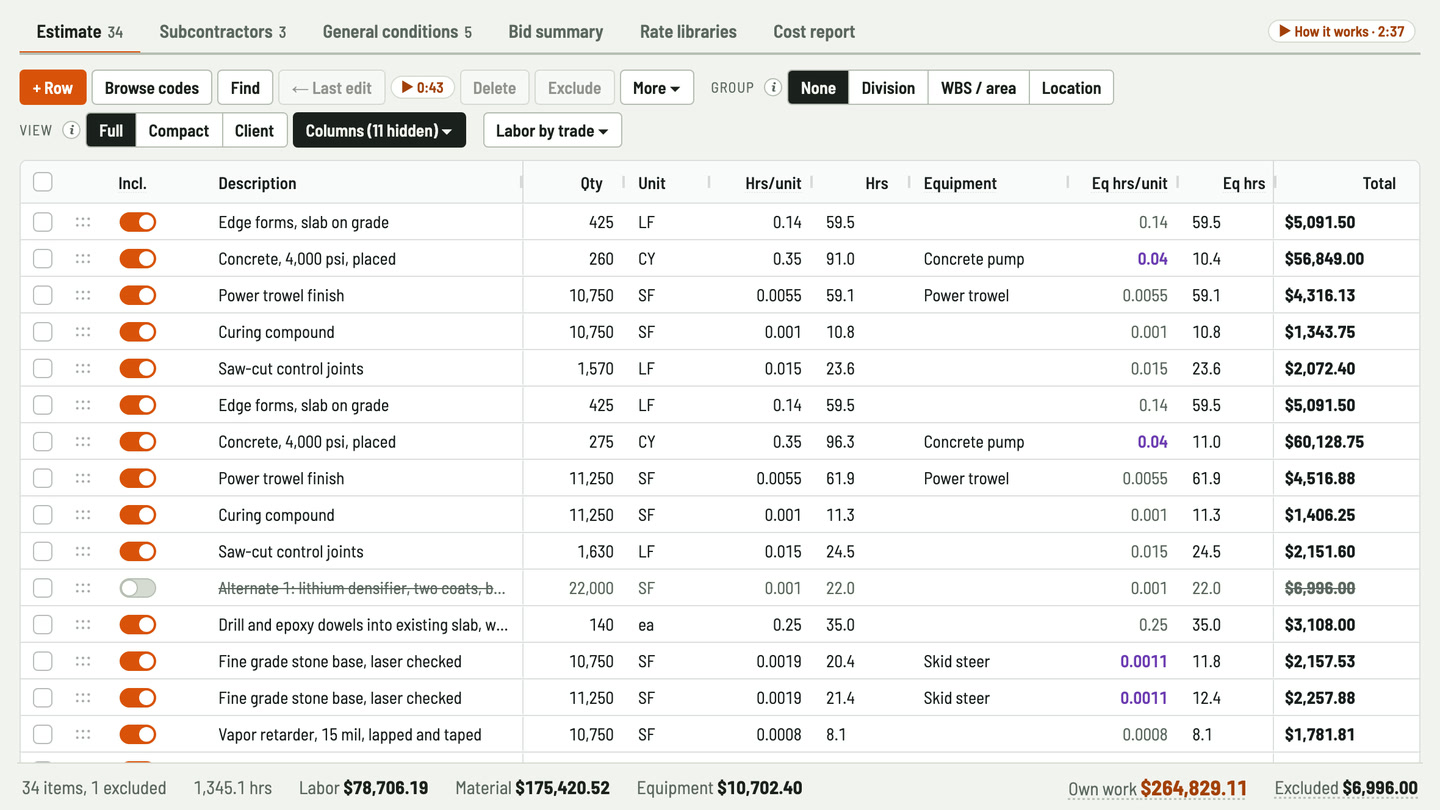Screen dimensions: 1440x810
Task: Open the VIEW info icon
Action: click(71, 130)
